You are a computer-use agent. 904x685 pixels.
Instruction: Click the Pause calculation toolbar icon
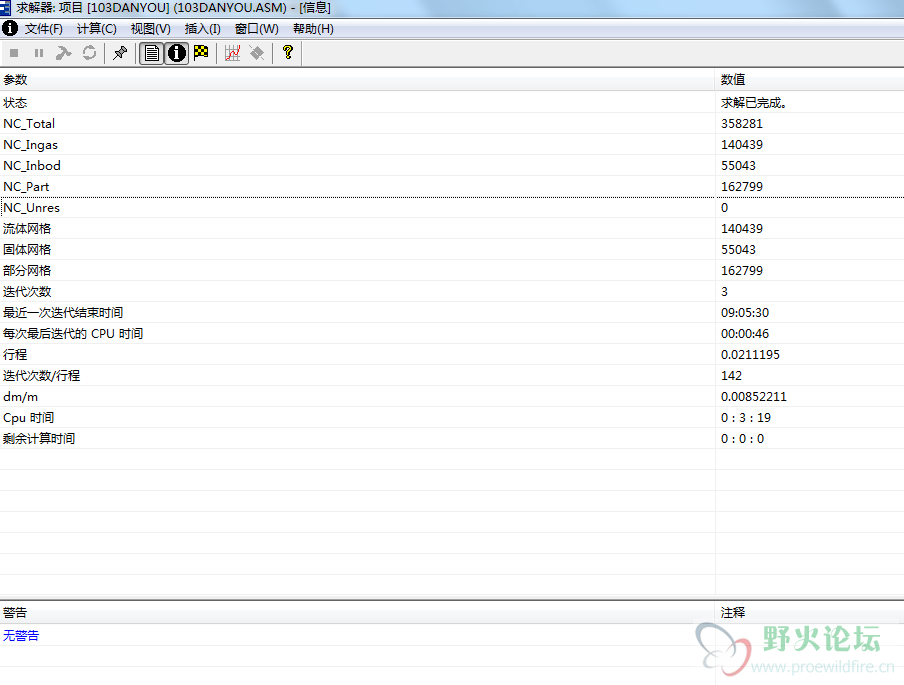(39, 53)
